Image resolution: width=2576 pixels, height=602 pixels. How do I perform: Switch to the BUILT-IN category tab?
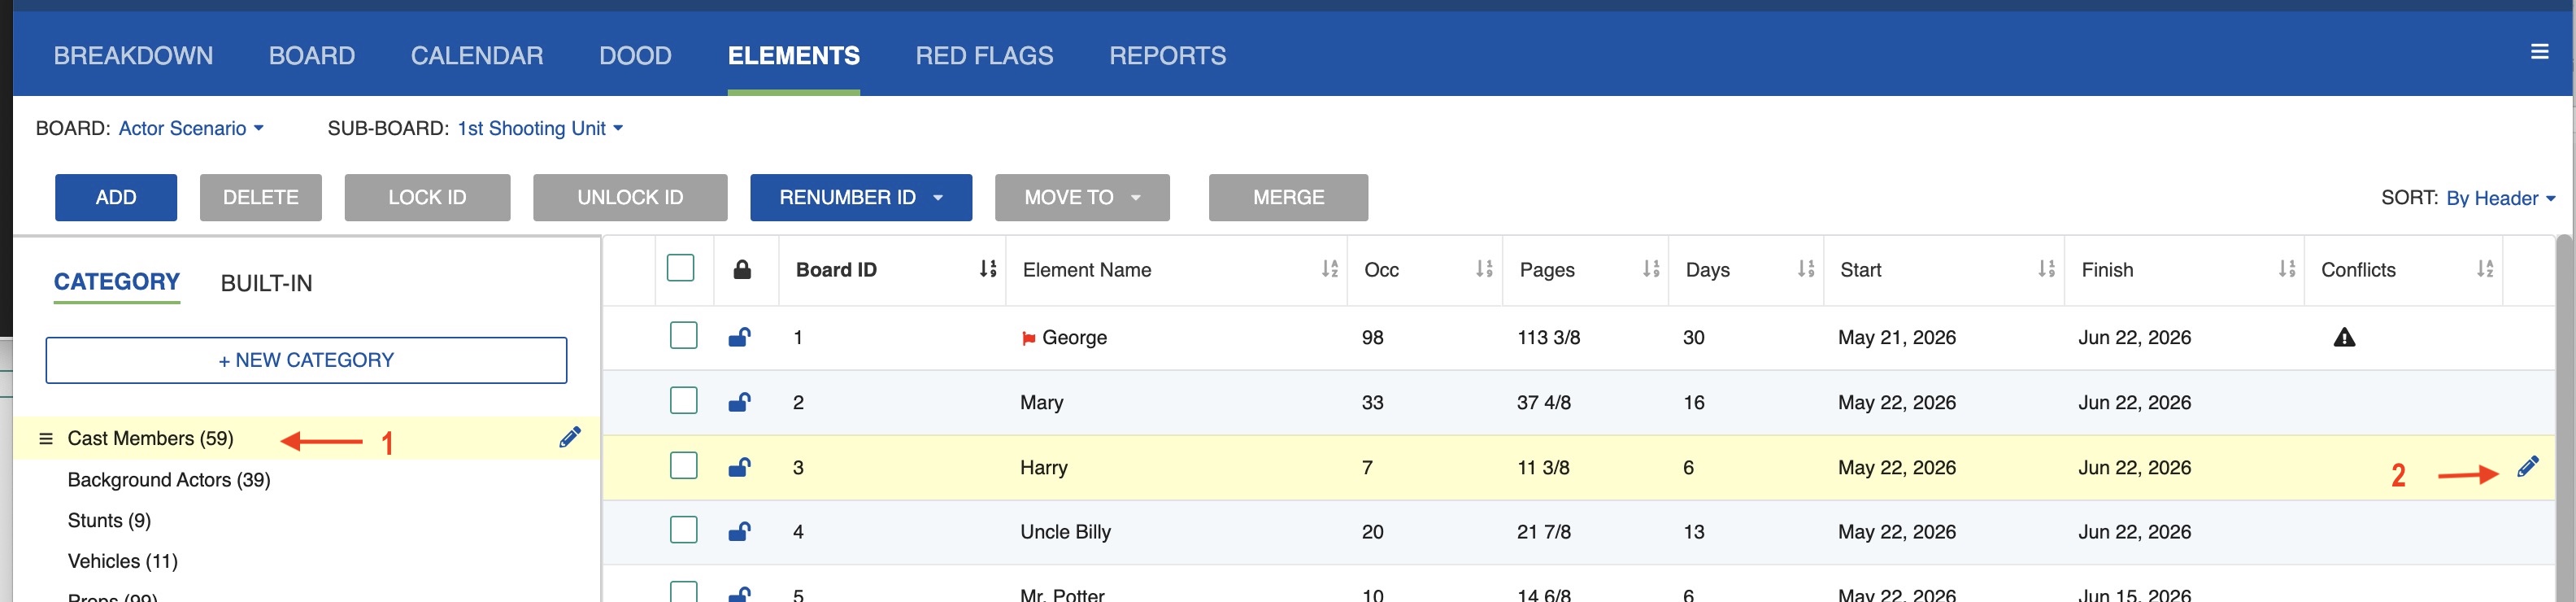[266, 283]
